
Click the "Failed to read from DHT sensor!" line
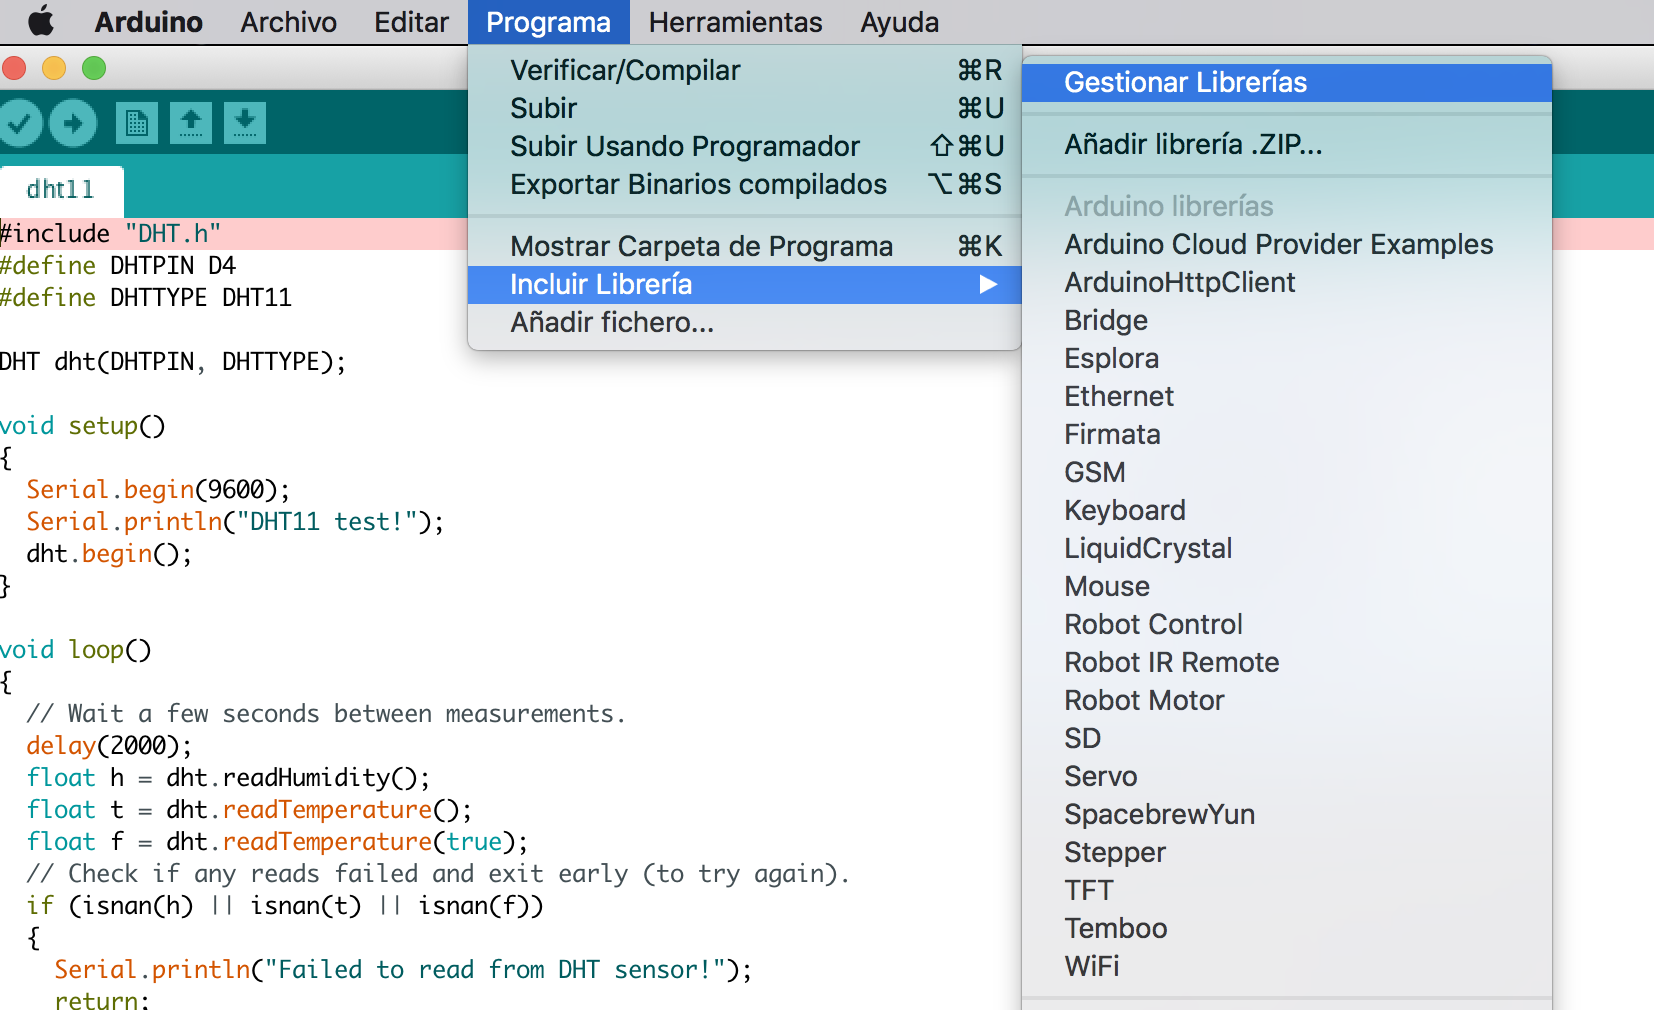[x=403, y=970]
